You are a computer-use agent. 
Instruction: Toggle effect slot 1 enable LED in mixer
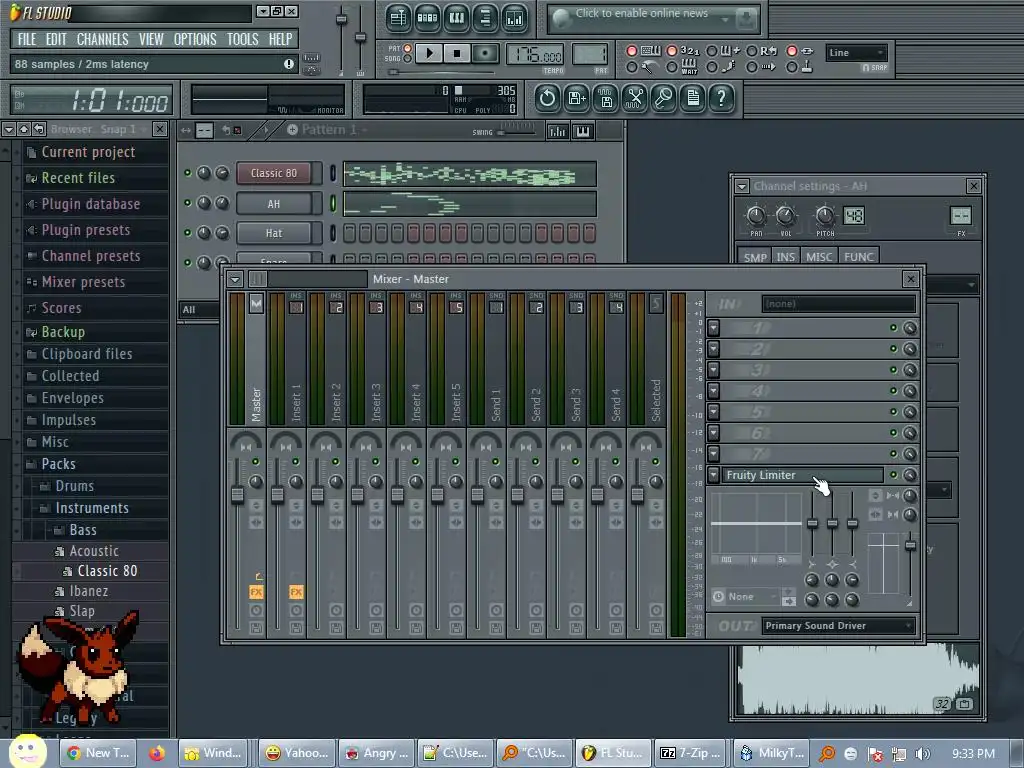coord(893,328)
